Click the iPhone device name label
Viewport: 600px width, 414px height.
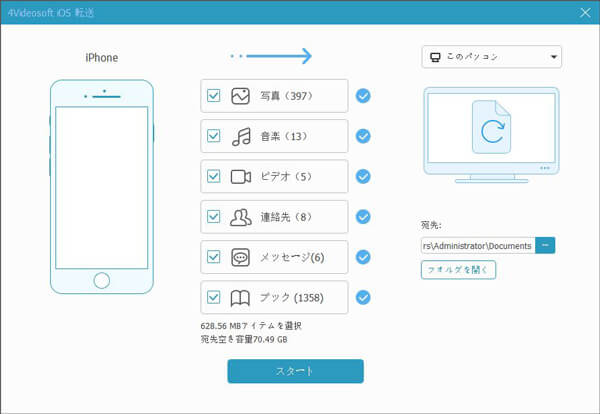[101, 58]
